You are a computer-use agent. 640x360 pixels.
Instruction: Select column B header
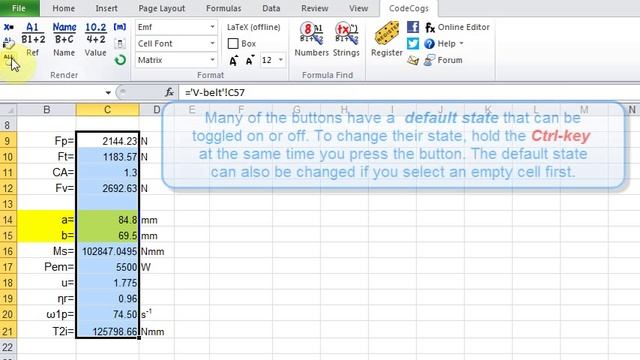47,110
